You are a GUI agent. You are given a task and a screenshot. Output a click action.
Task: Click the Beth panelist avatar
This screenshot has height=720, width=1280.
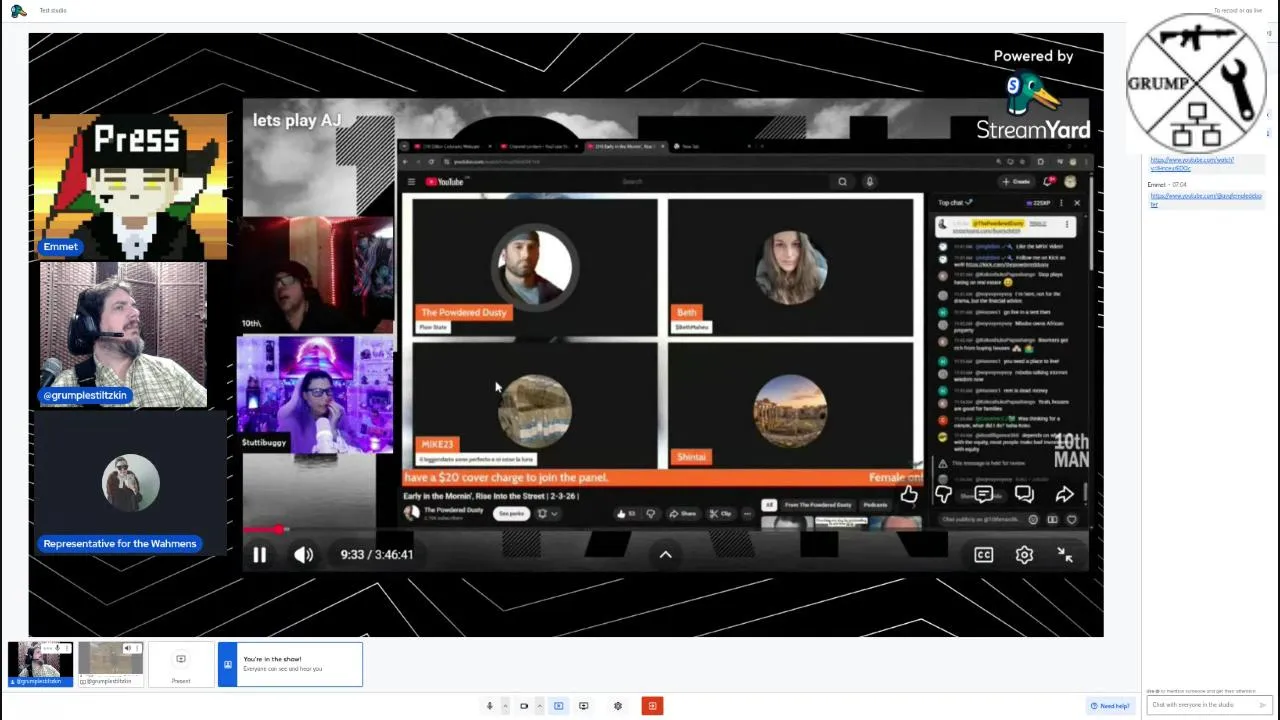[790, 266]
